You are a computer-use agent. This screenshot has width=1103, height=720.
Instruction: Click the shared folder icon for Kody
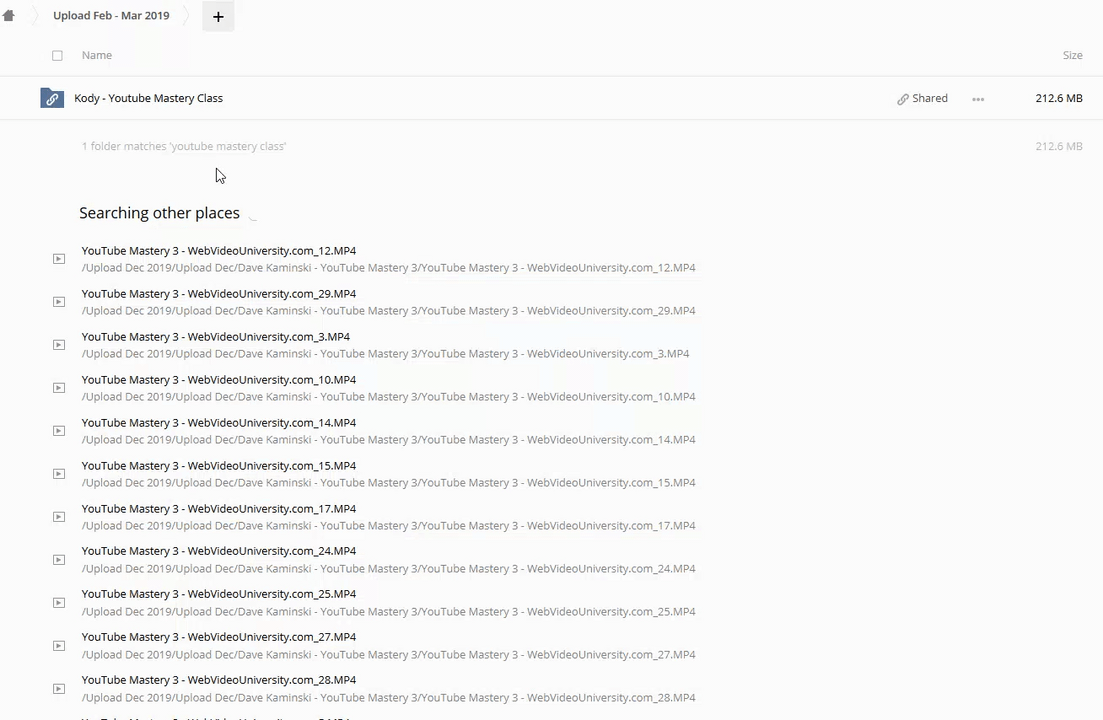tap(52, 98)
